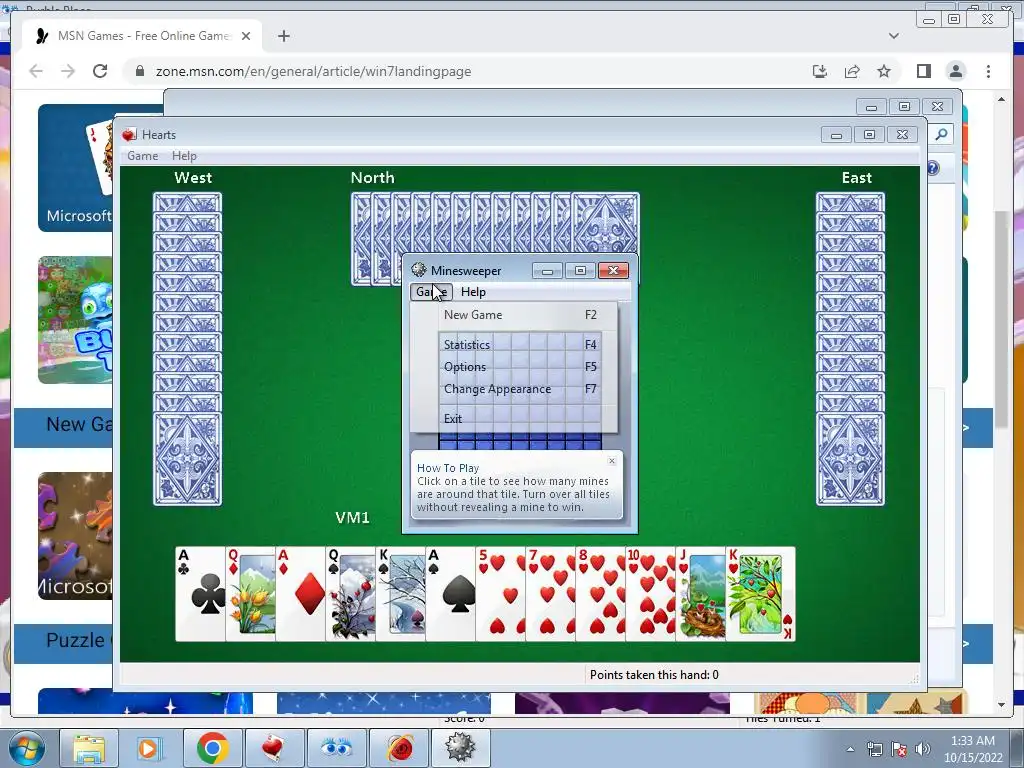
Task: Switch to Hearts in the taskbar
Action: 273,748
